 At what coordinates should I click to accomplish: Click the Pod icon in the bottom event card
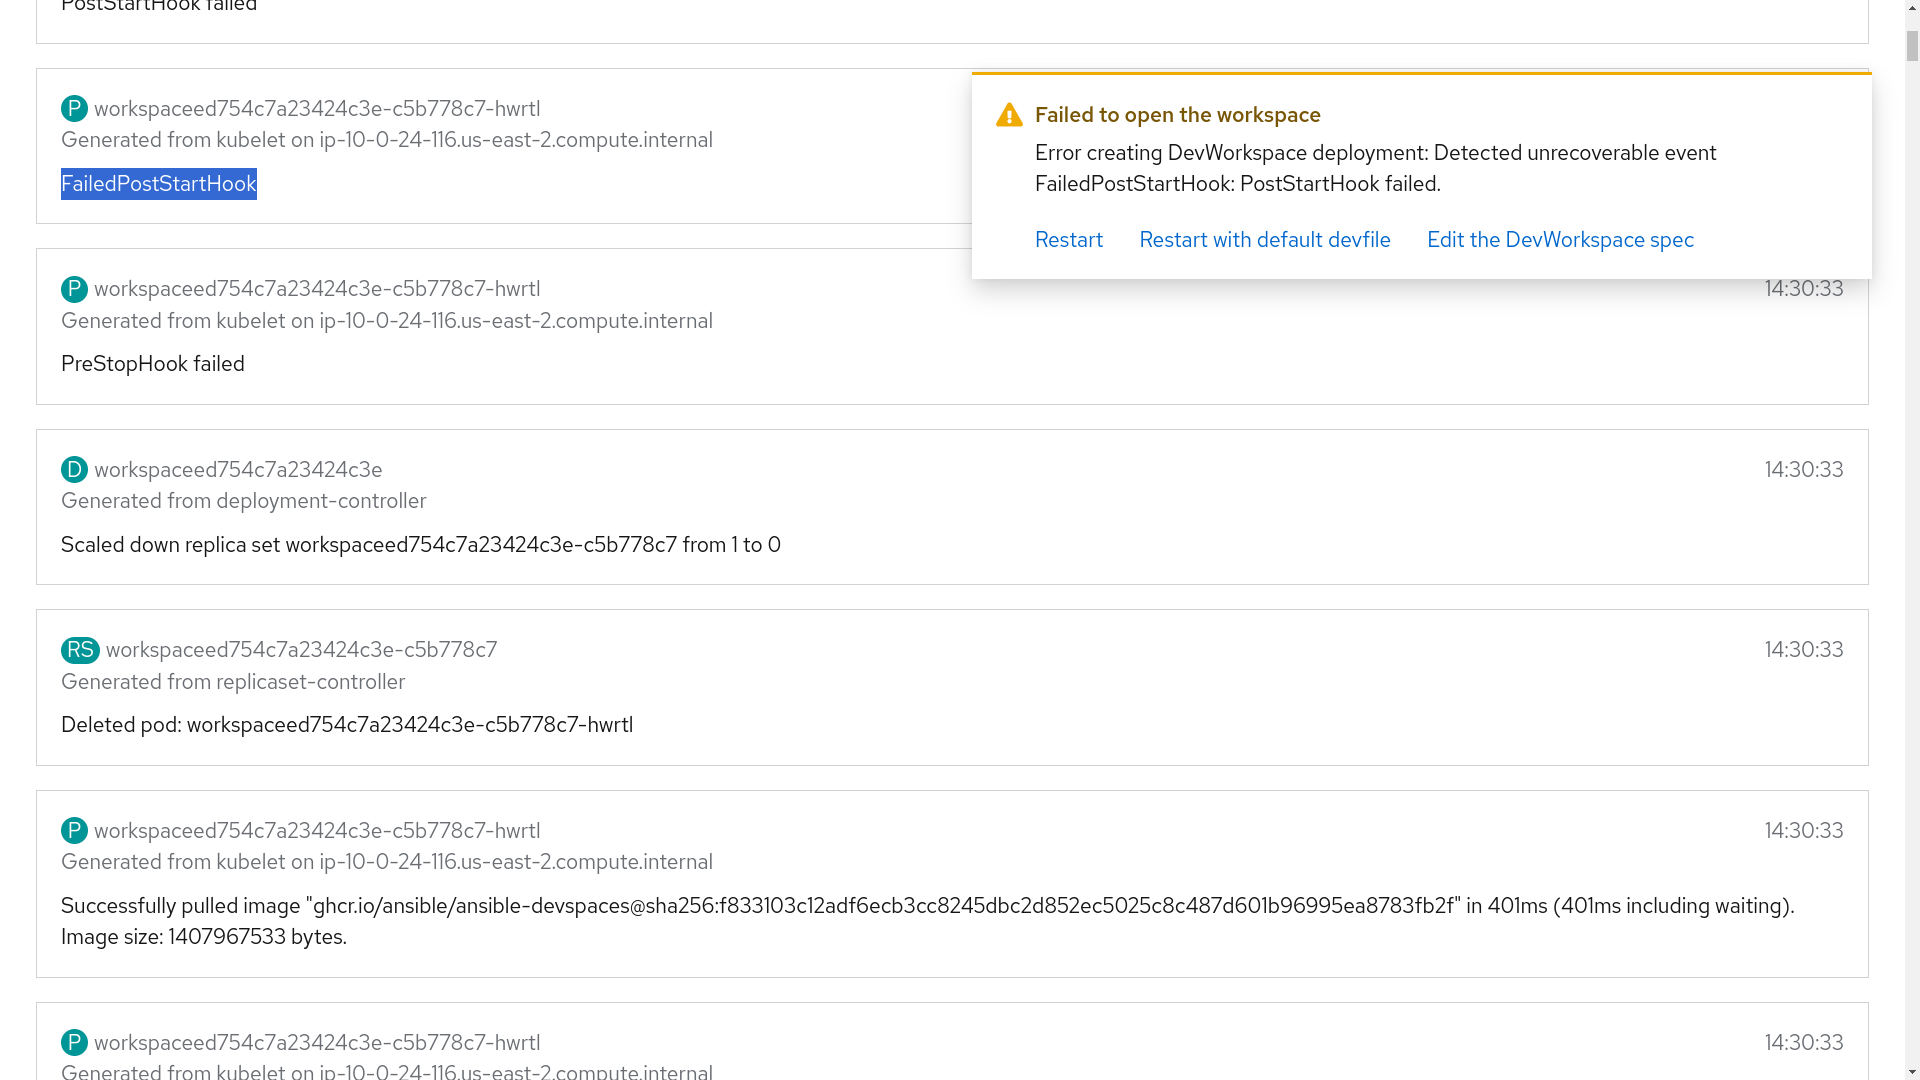[74, 1043]
